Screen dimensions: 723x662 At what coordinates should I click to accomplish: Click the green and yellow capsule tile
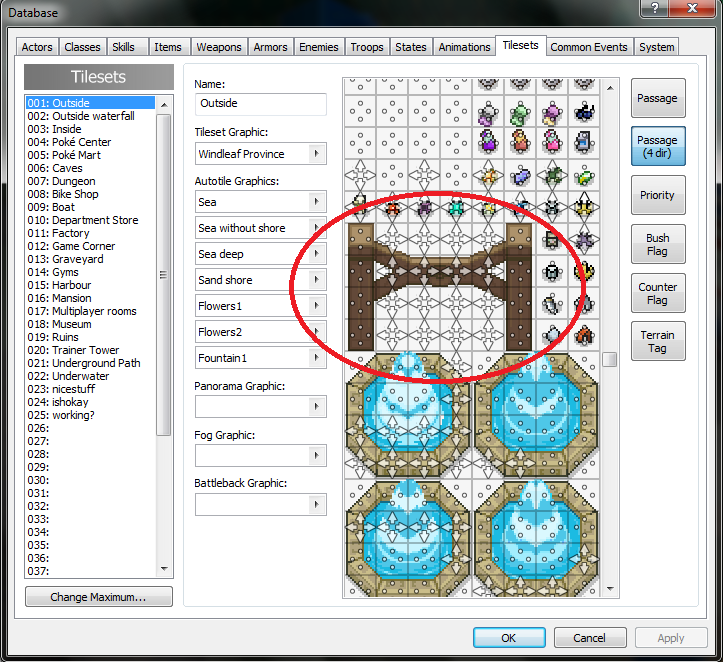point(584,175)
